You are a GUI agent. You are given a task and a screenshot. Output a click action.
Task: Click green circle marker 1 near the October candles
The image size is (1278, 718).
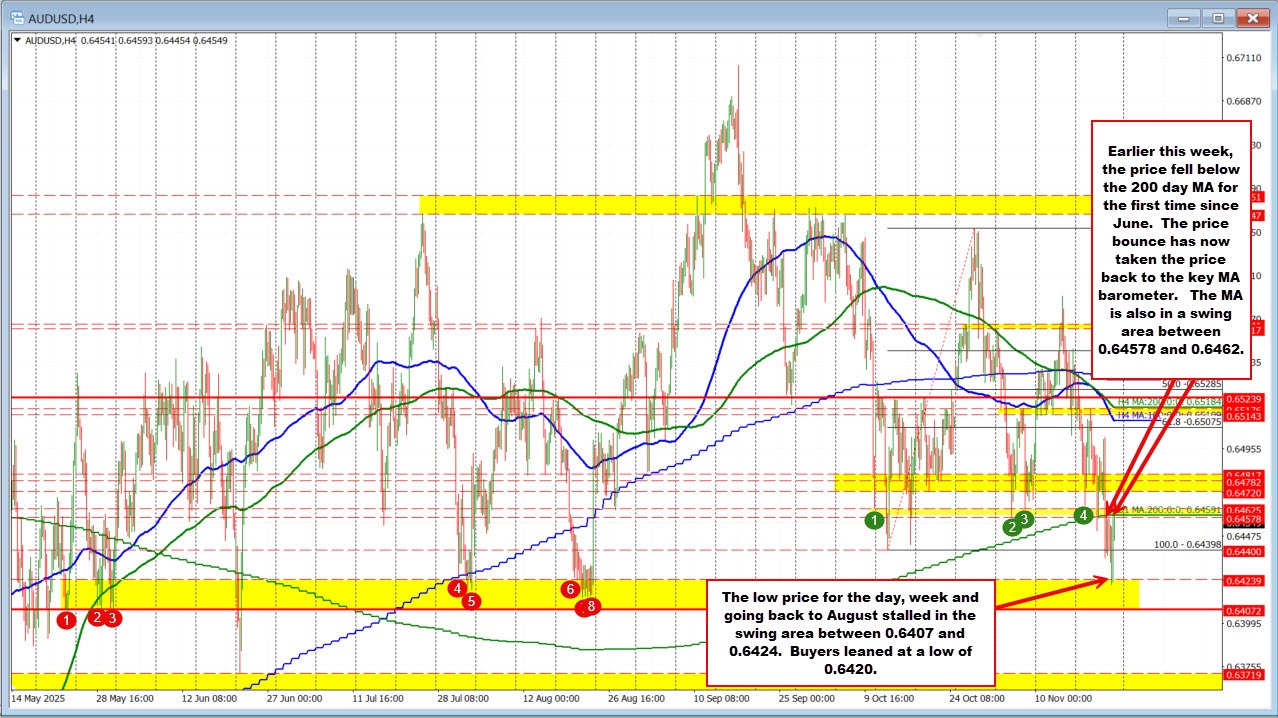click(x=875, y=520)
